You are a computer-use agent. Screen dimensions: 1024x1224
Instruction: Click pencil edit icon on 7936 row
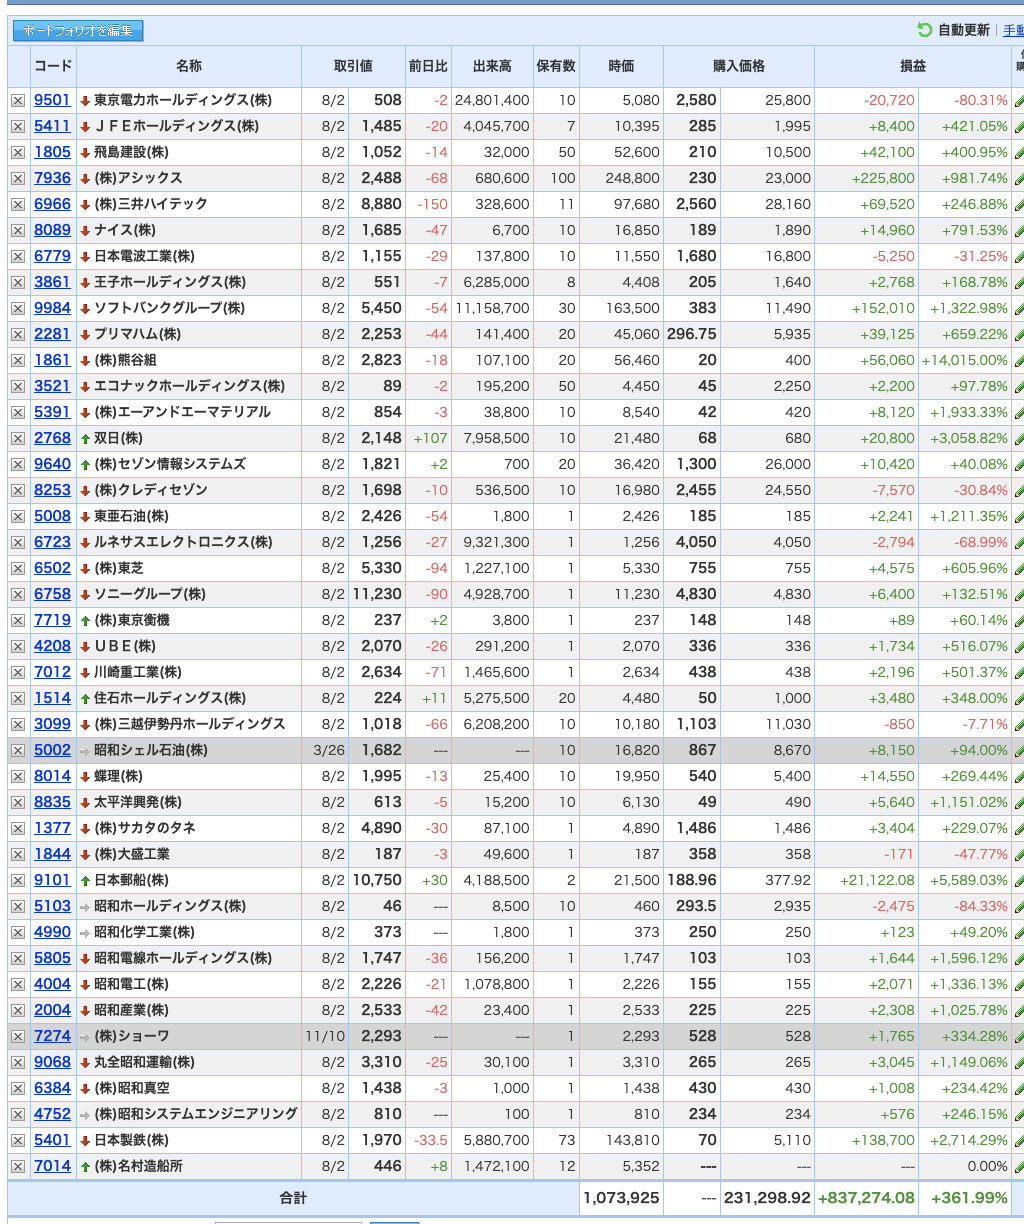1019,179
